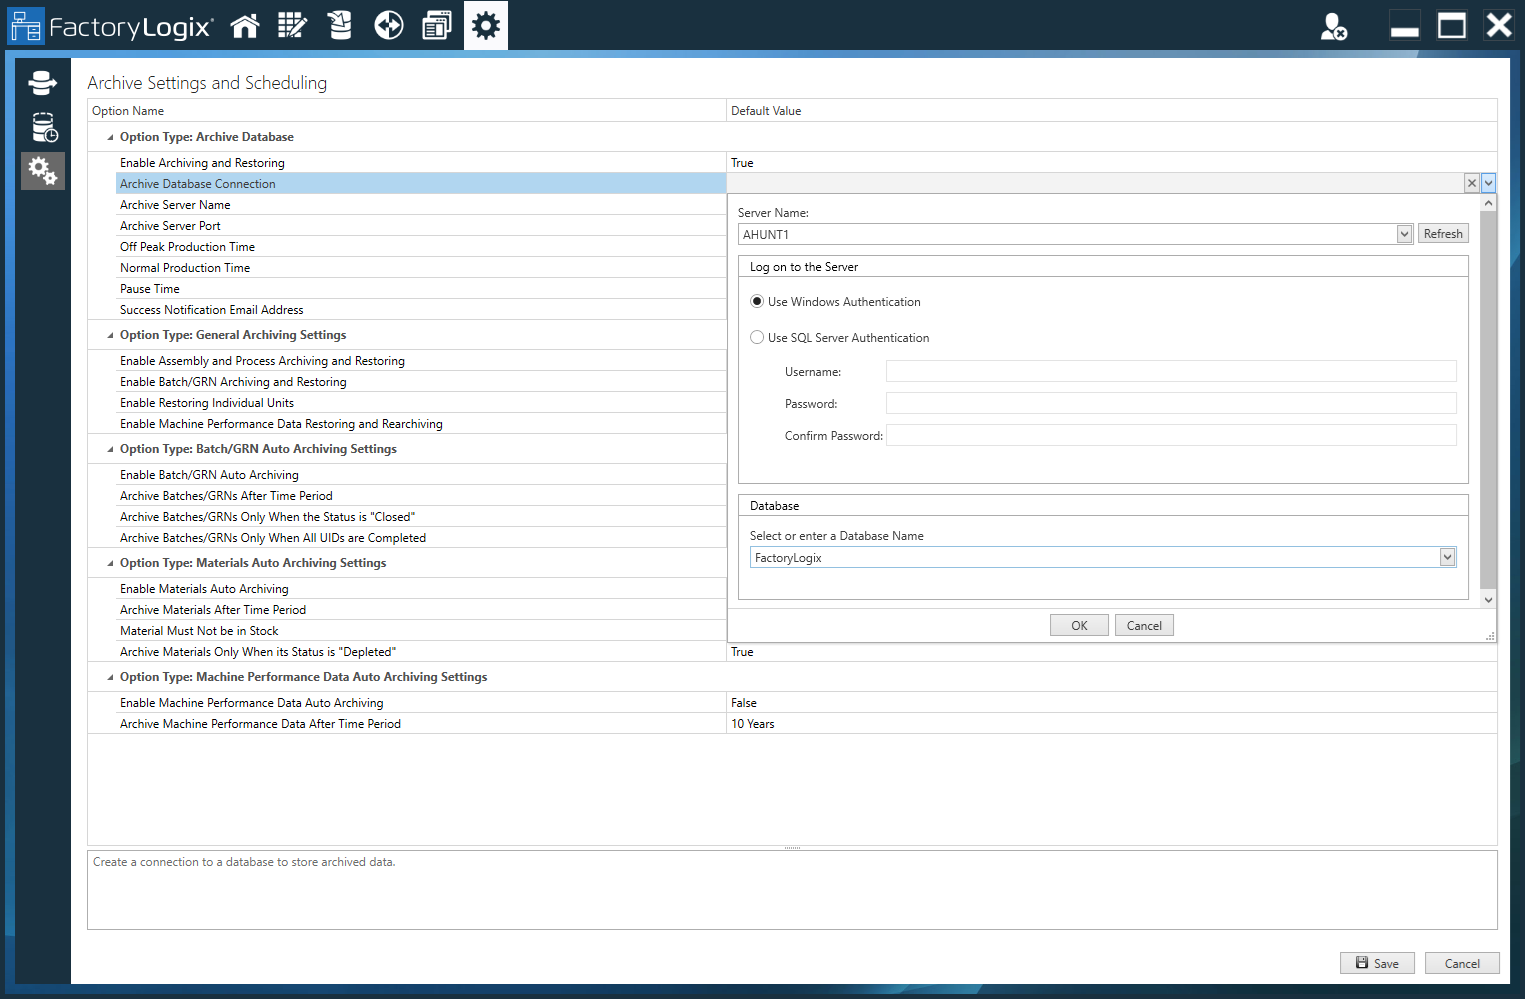Collapse the Materials Auto Archiving Settings group
1525x999 pixels.
pos(109,562)
